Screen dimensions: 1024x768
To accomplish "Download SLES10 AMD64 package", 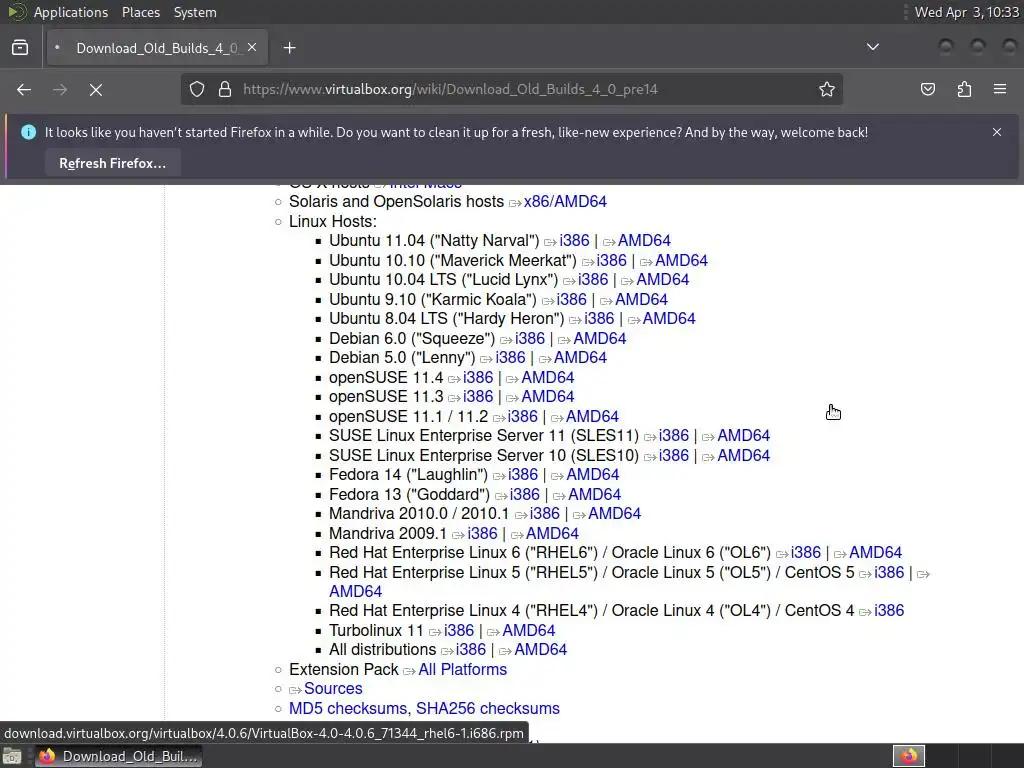I will (744, 455).
